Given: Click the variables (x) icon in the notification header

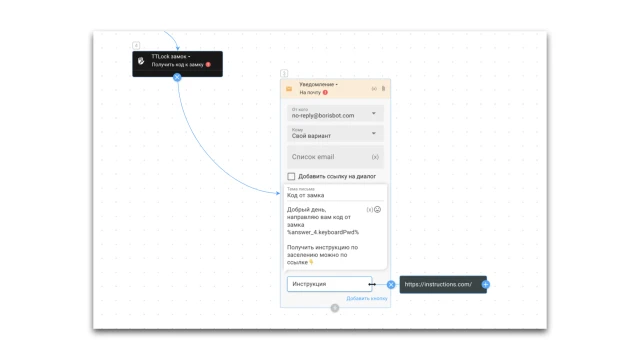Looking at the screenshot, I should coord(374,89).
